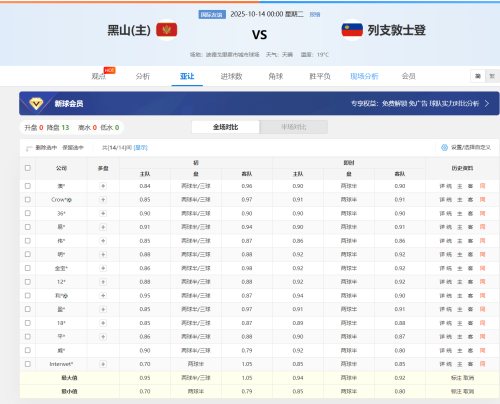Open the settings hexagon icon above table
Viewport: 500px width, 404px height.
pyautogui.click(x=444, y=147)
